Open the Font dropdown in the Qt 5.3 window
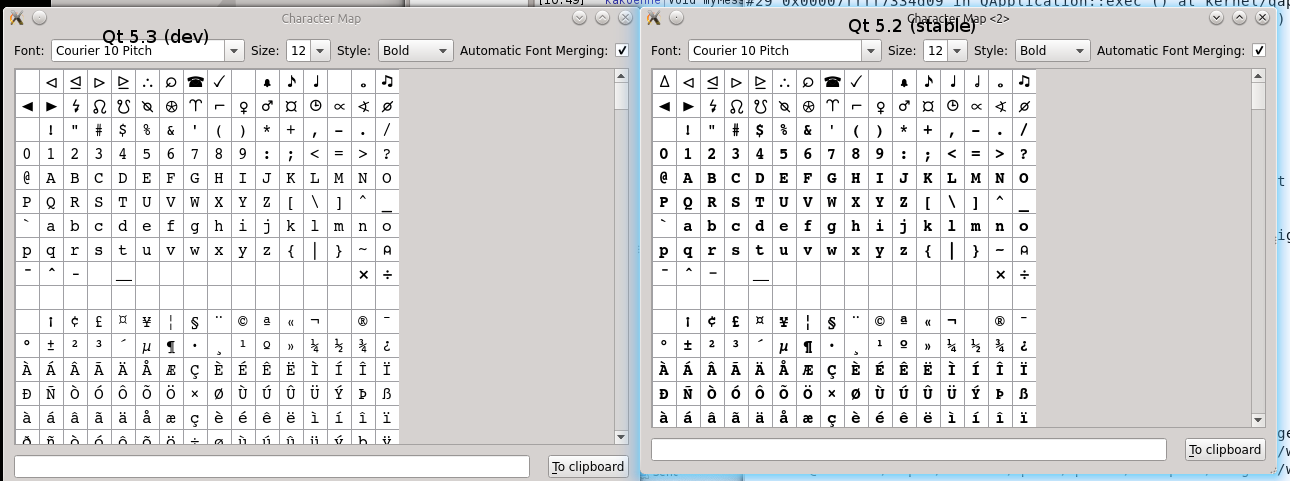The width and height of the screenshot is (1290, 481). click(233, 51)
